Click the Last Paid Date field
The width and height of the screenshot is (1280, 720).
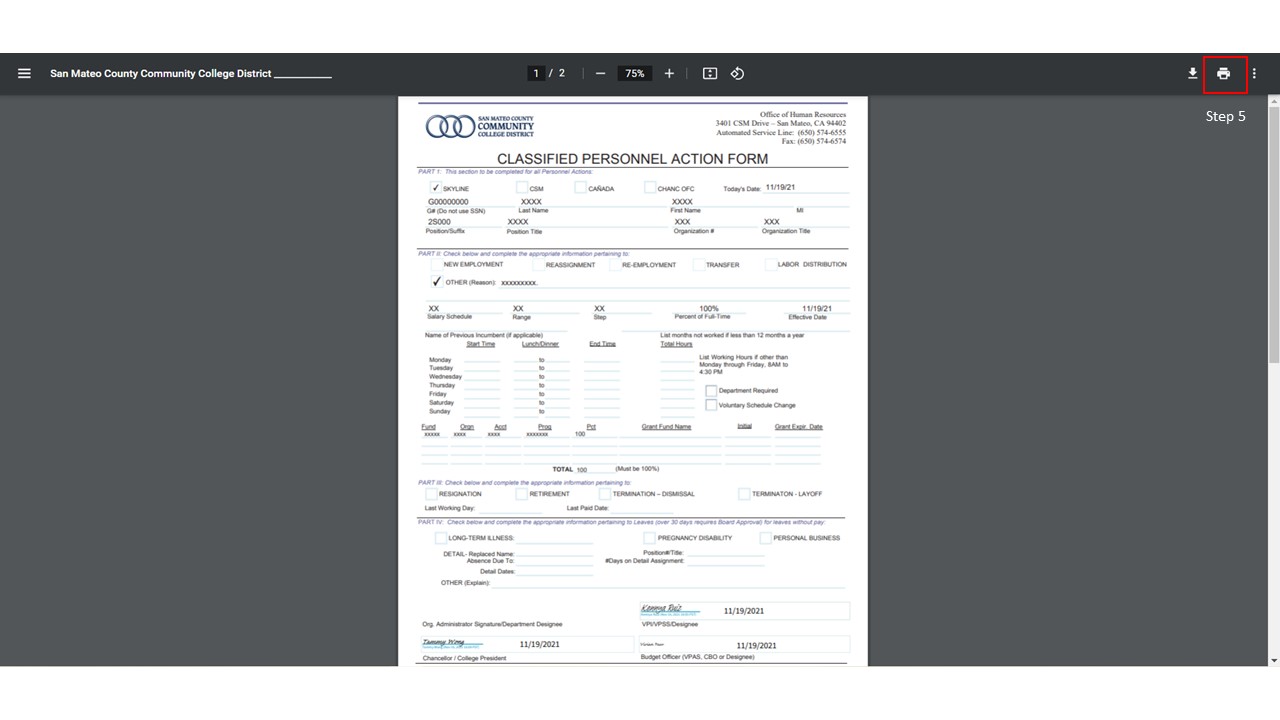point(641,508)
